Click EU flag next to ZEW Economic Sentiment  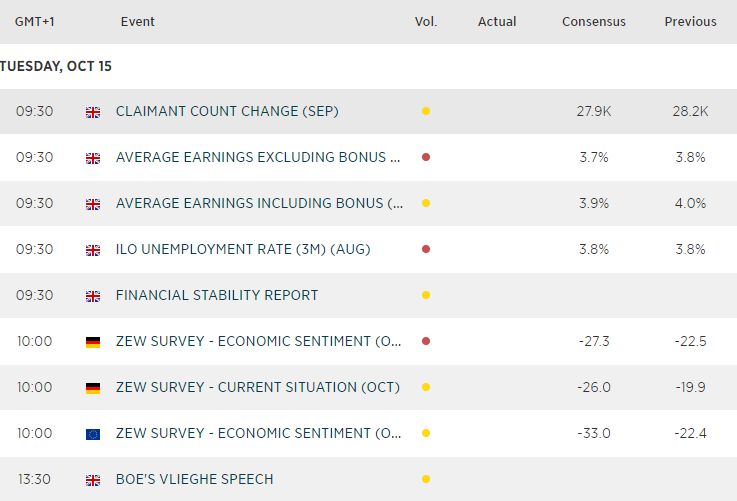pos(93,434)
